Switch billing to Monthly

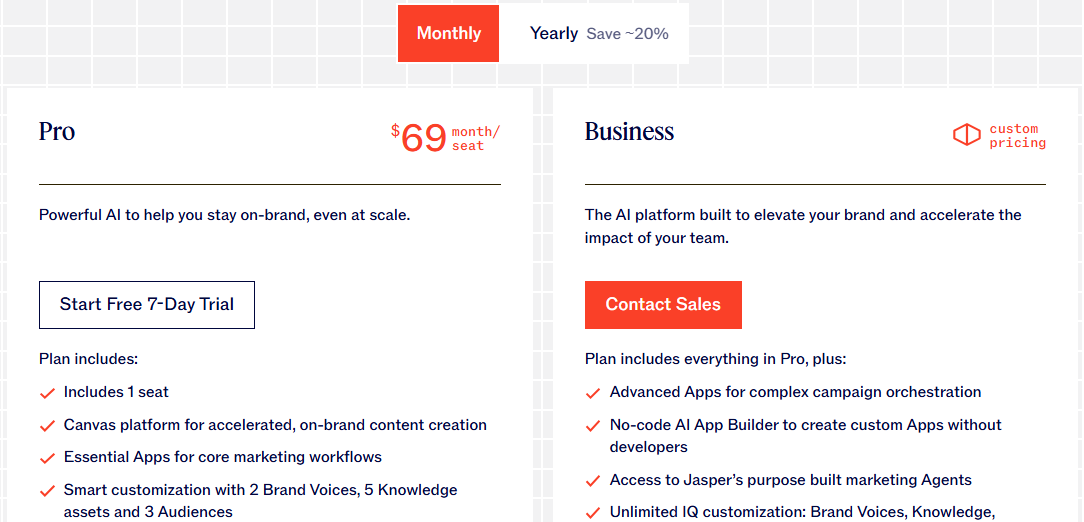click(448, 34)
